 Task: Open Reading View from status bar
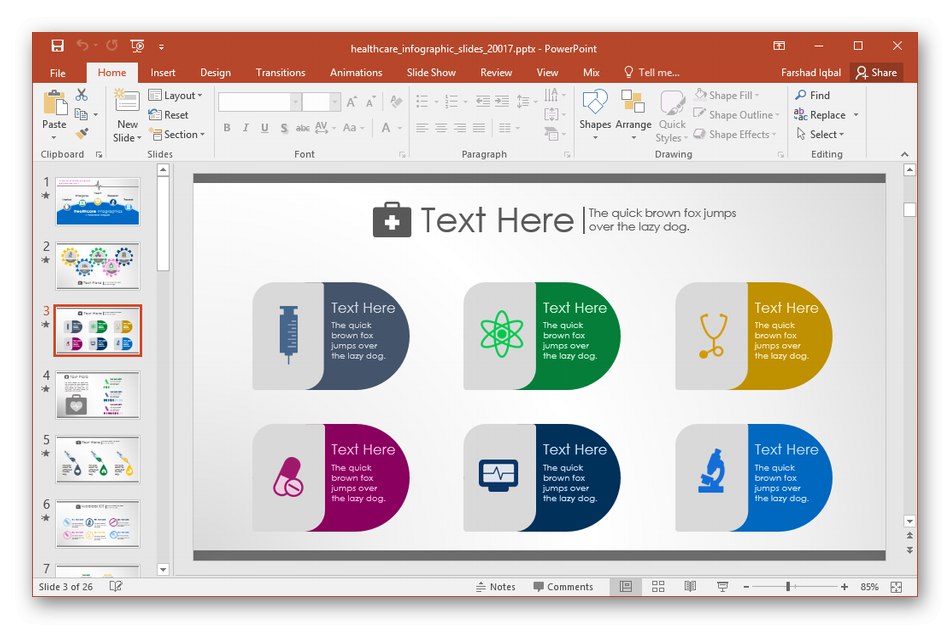coord(690,587)
